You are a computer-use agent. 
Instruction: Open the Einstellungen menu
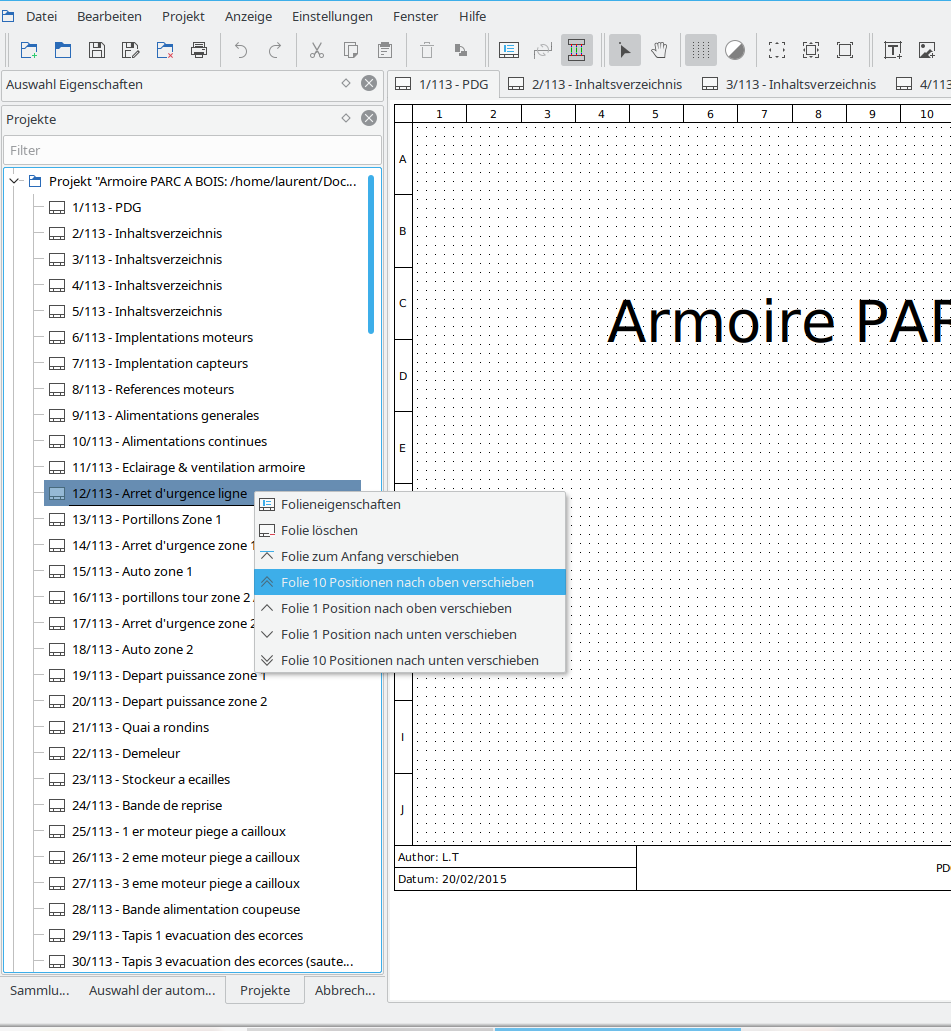click(332, 16)
